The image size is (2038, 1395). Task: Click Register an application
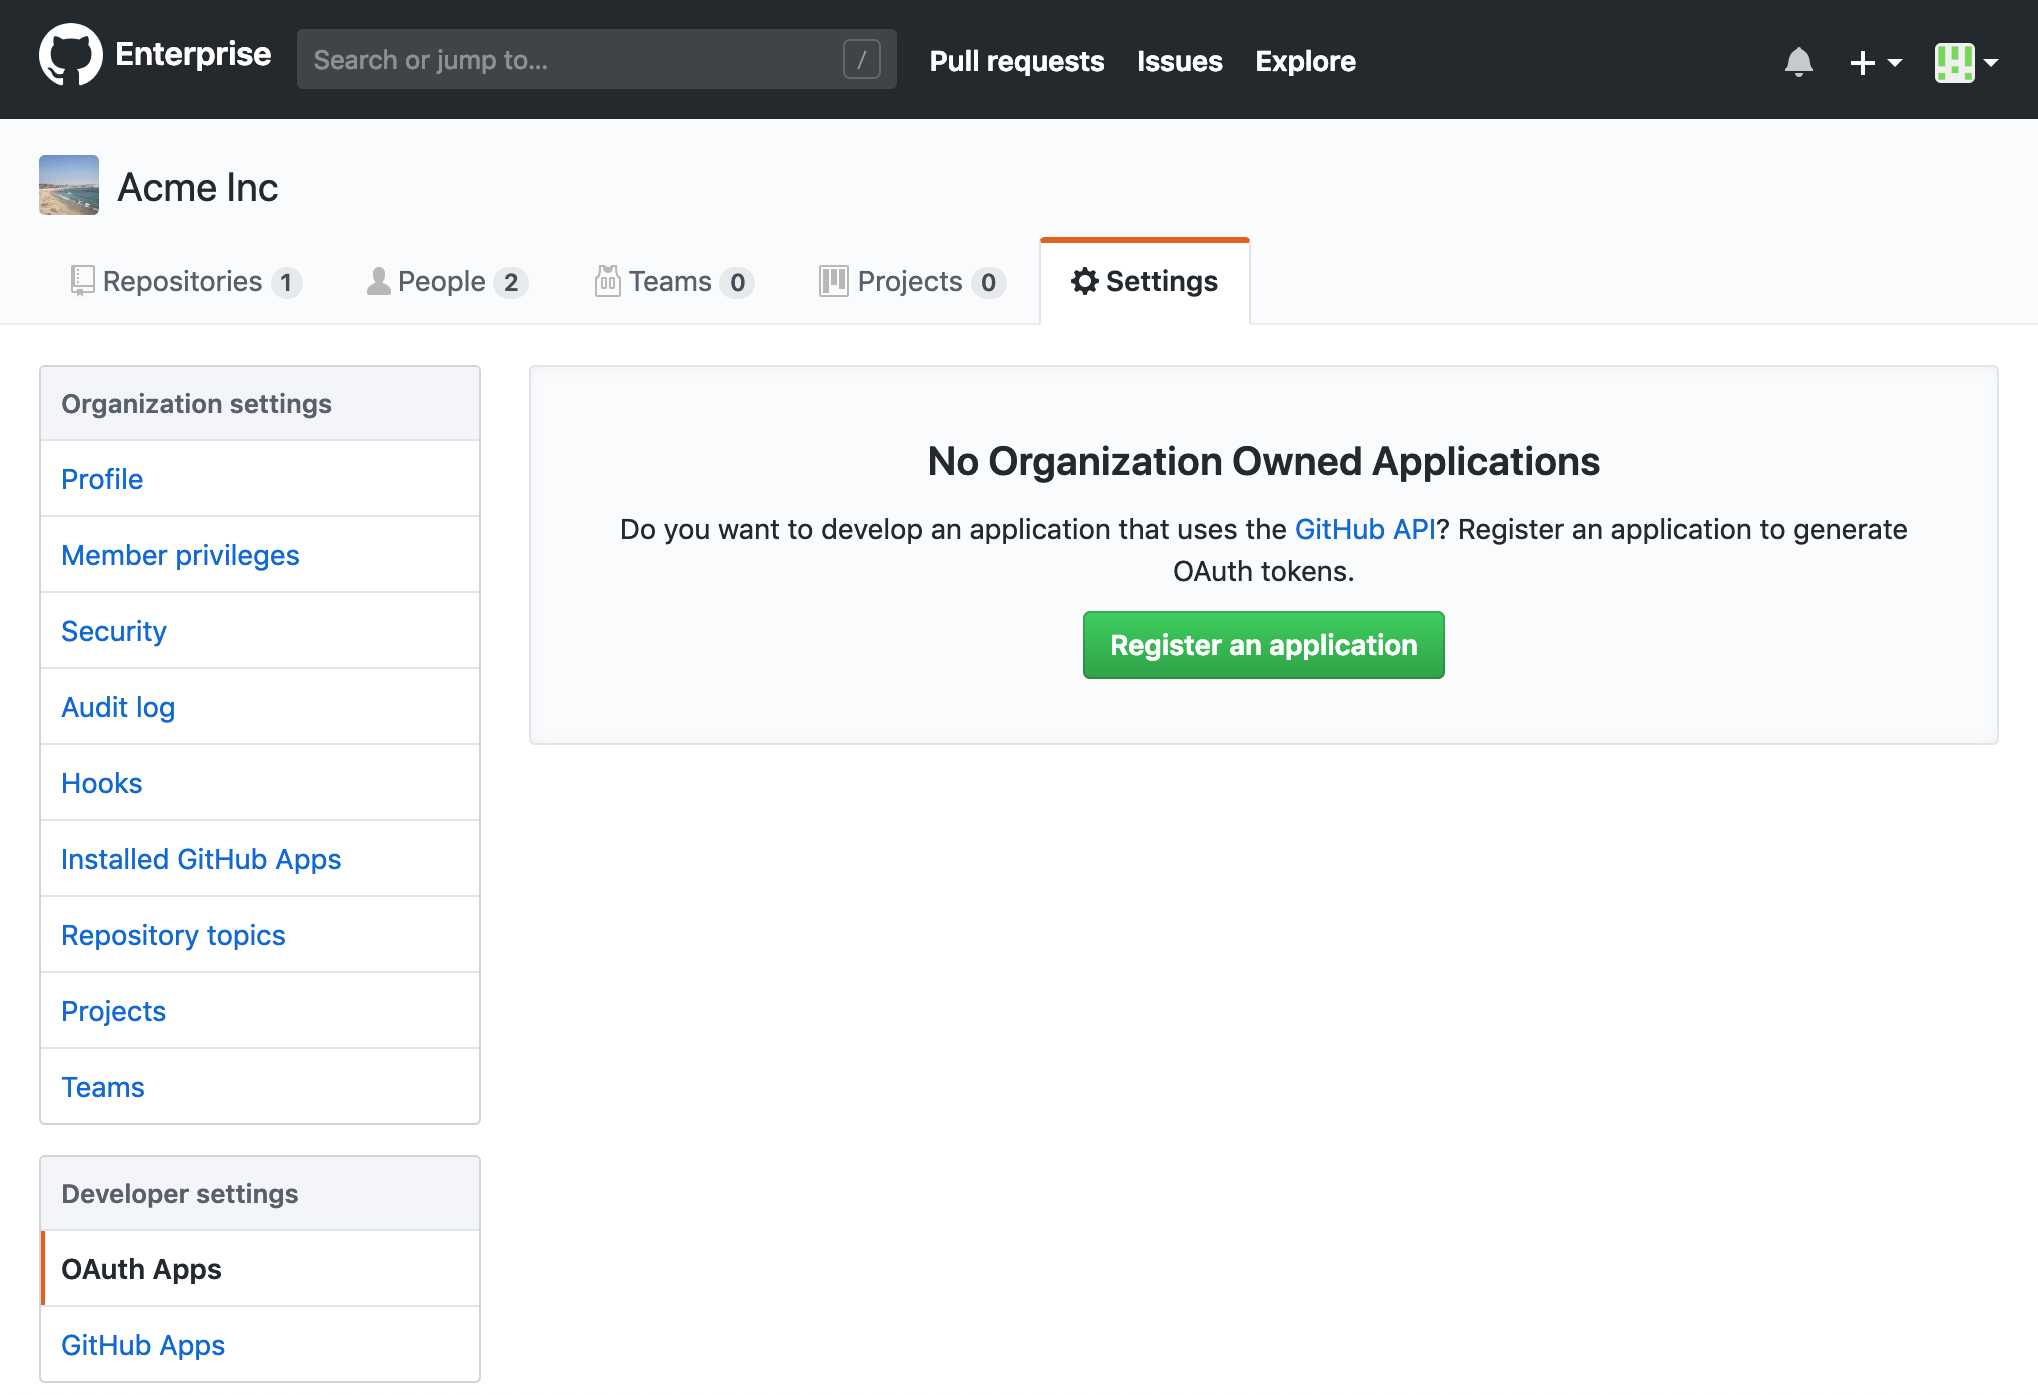coord(1263,645)
